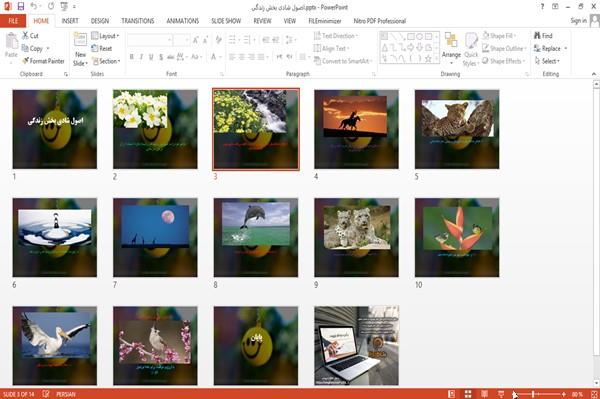Toggle Italic formatting
The width and height of the screenshot is (600, 399).
click(x=141, y=57)
